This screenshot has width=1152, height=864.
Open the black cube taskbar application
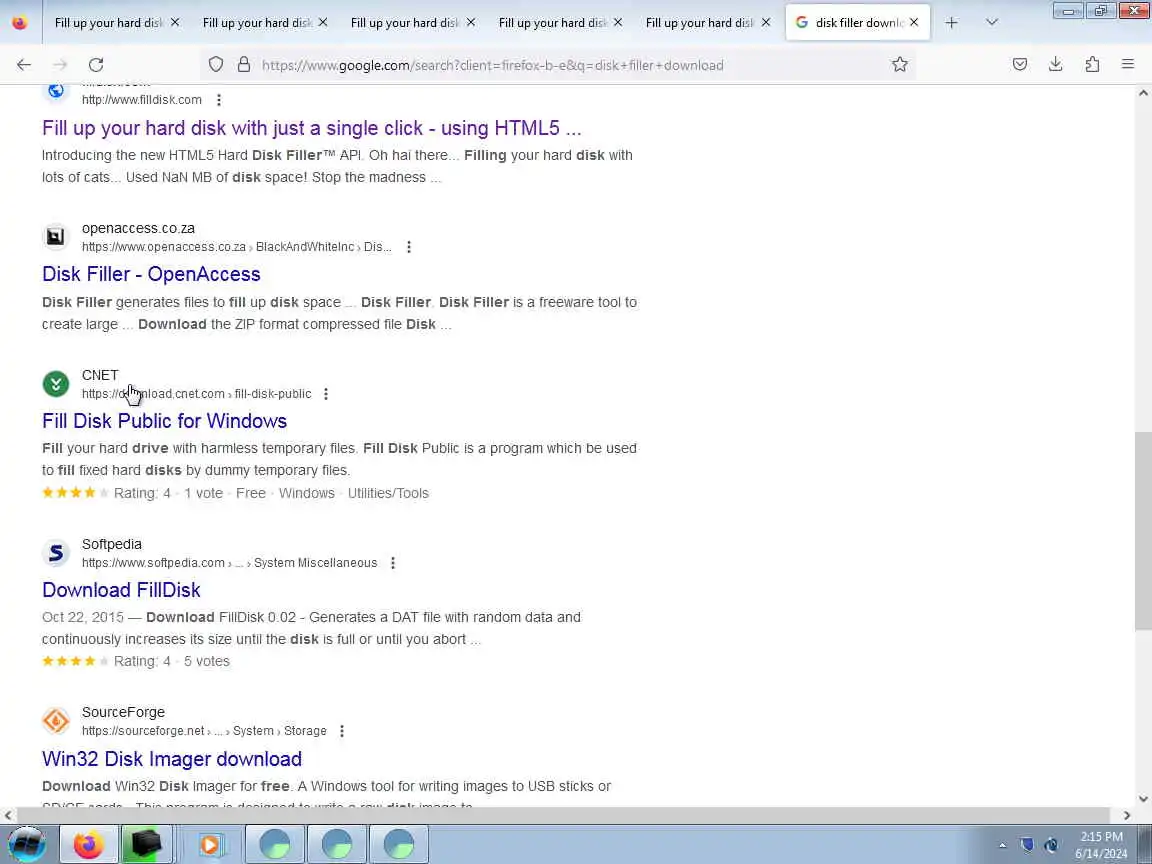coord(145,844)
